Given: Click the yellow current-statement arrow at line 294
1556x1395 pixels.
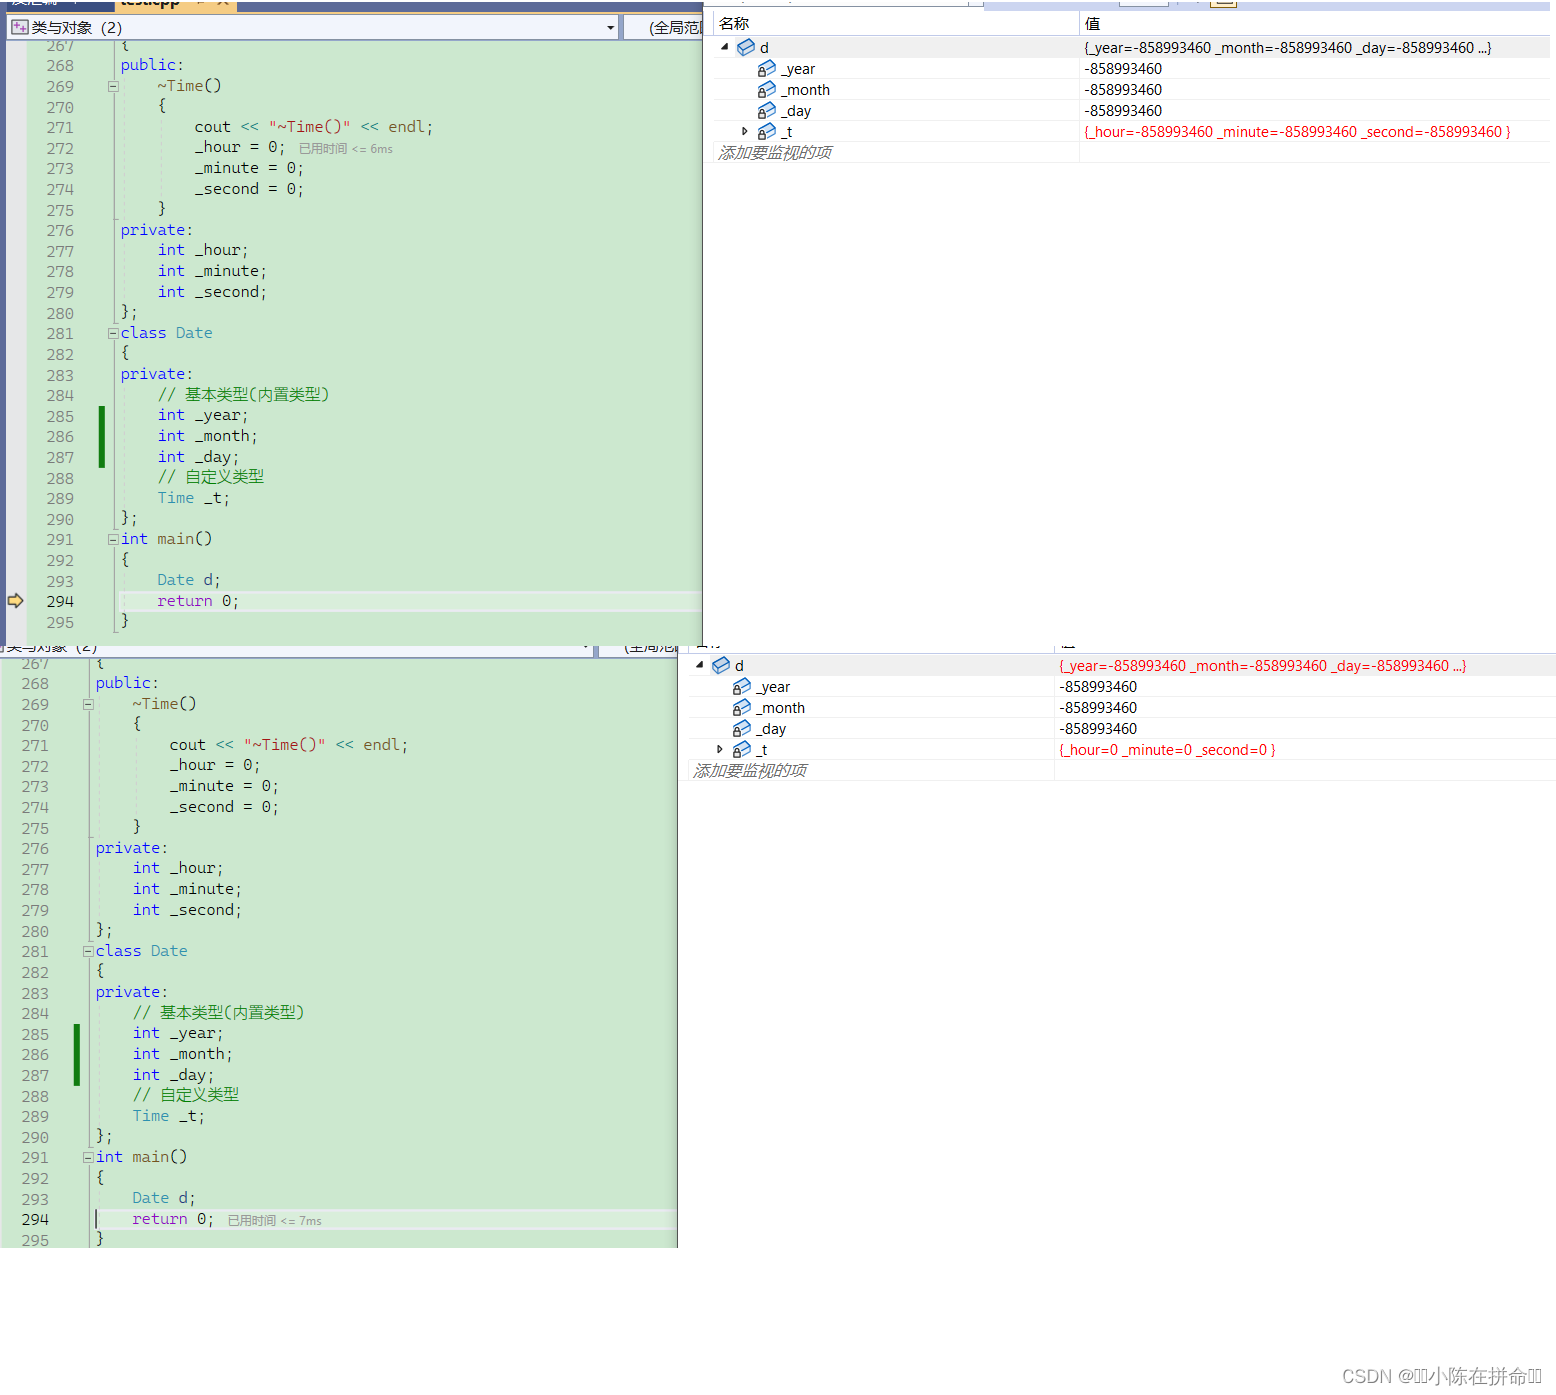Looking at the screenshot, I should pyautogui.click(x=15, y=600).
